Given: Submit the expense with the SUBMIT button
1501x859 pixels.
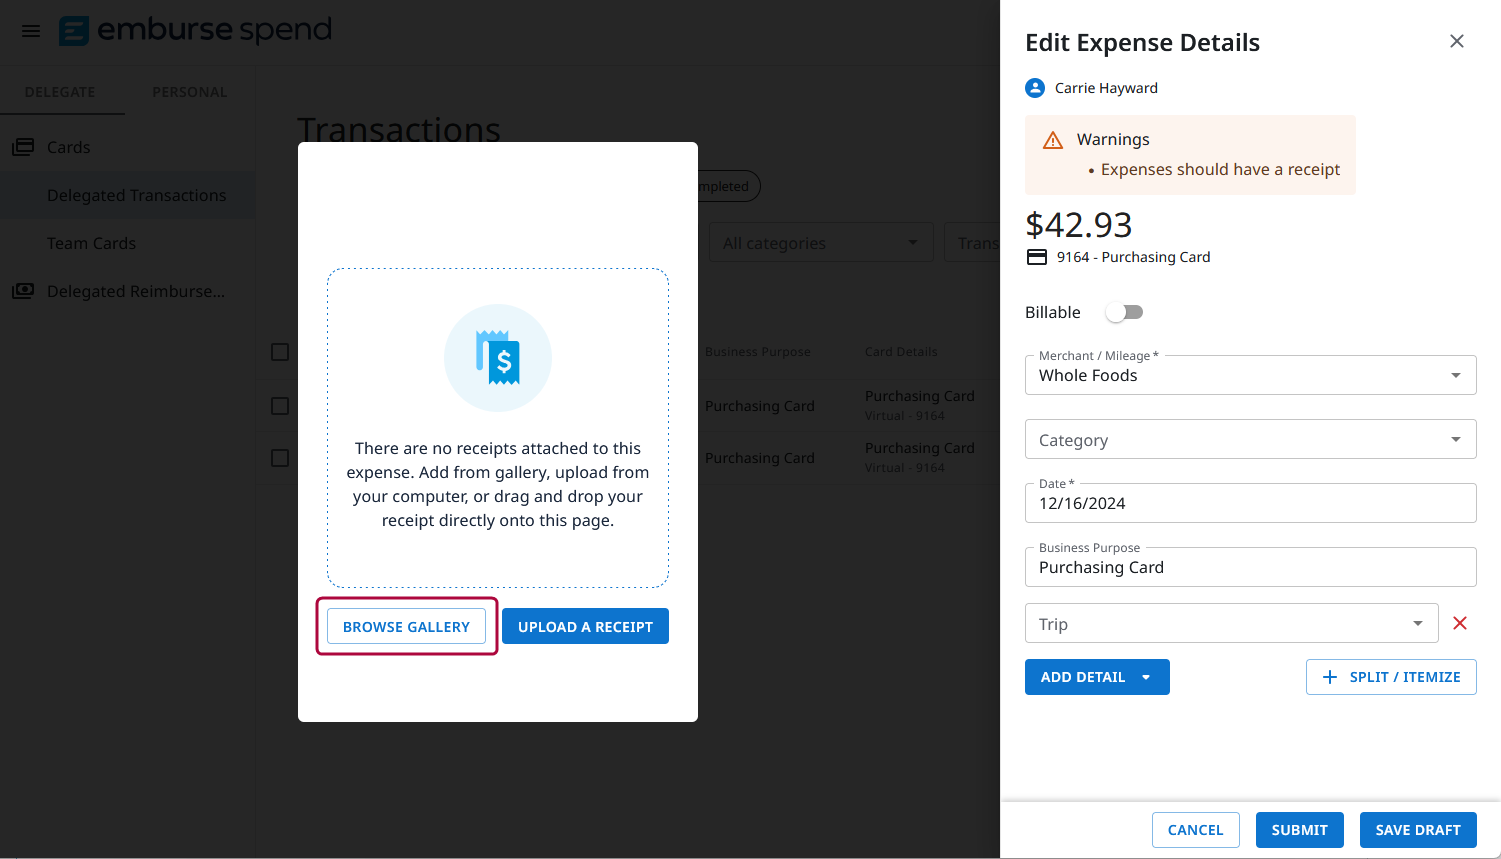Looking at the screenshot, I should tap(1299, 829).
